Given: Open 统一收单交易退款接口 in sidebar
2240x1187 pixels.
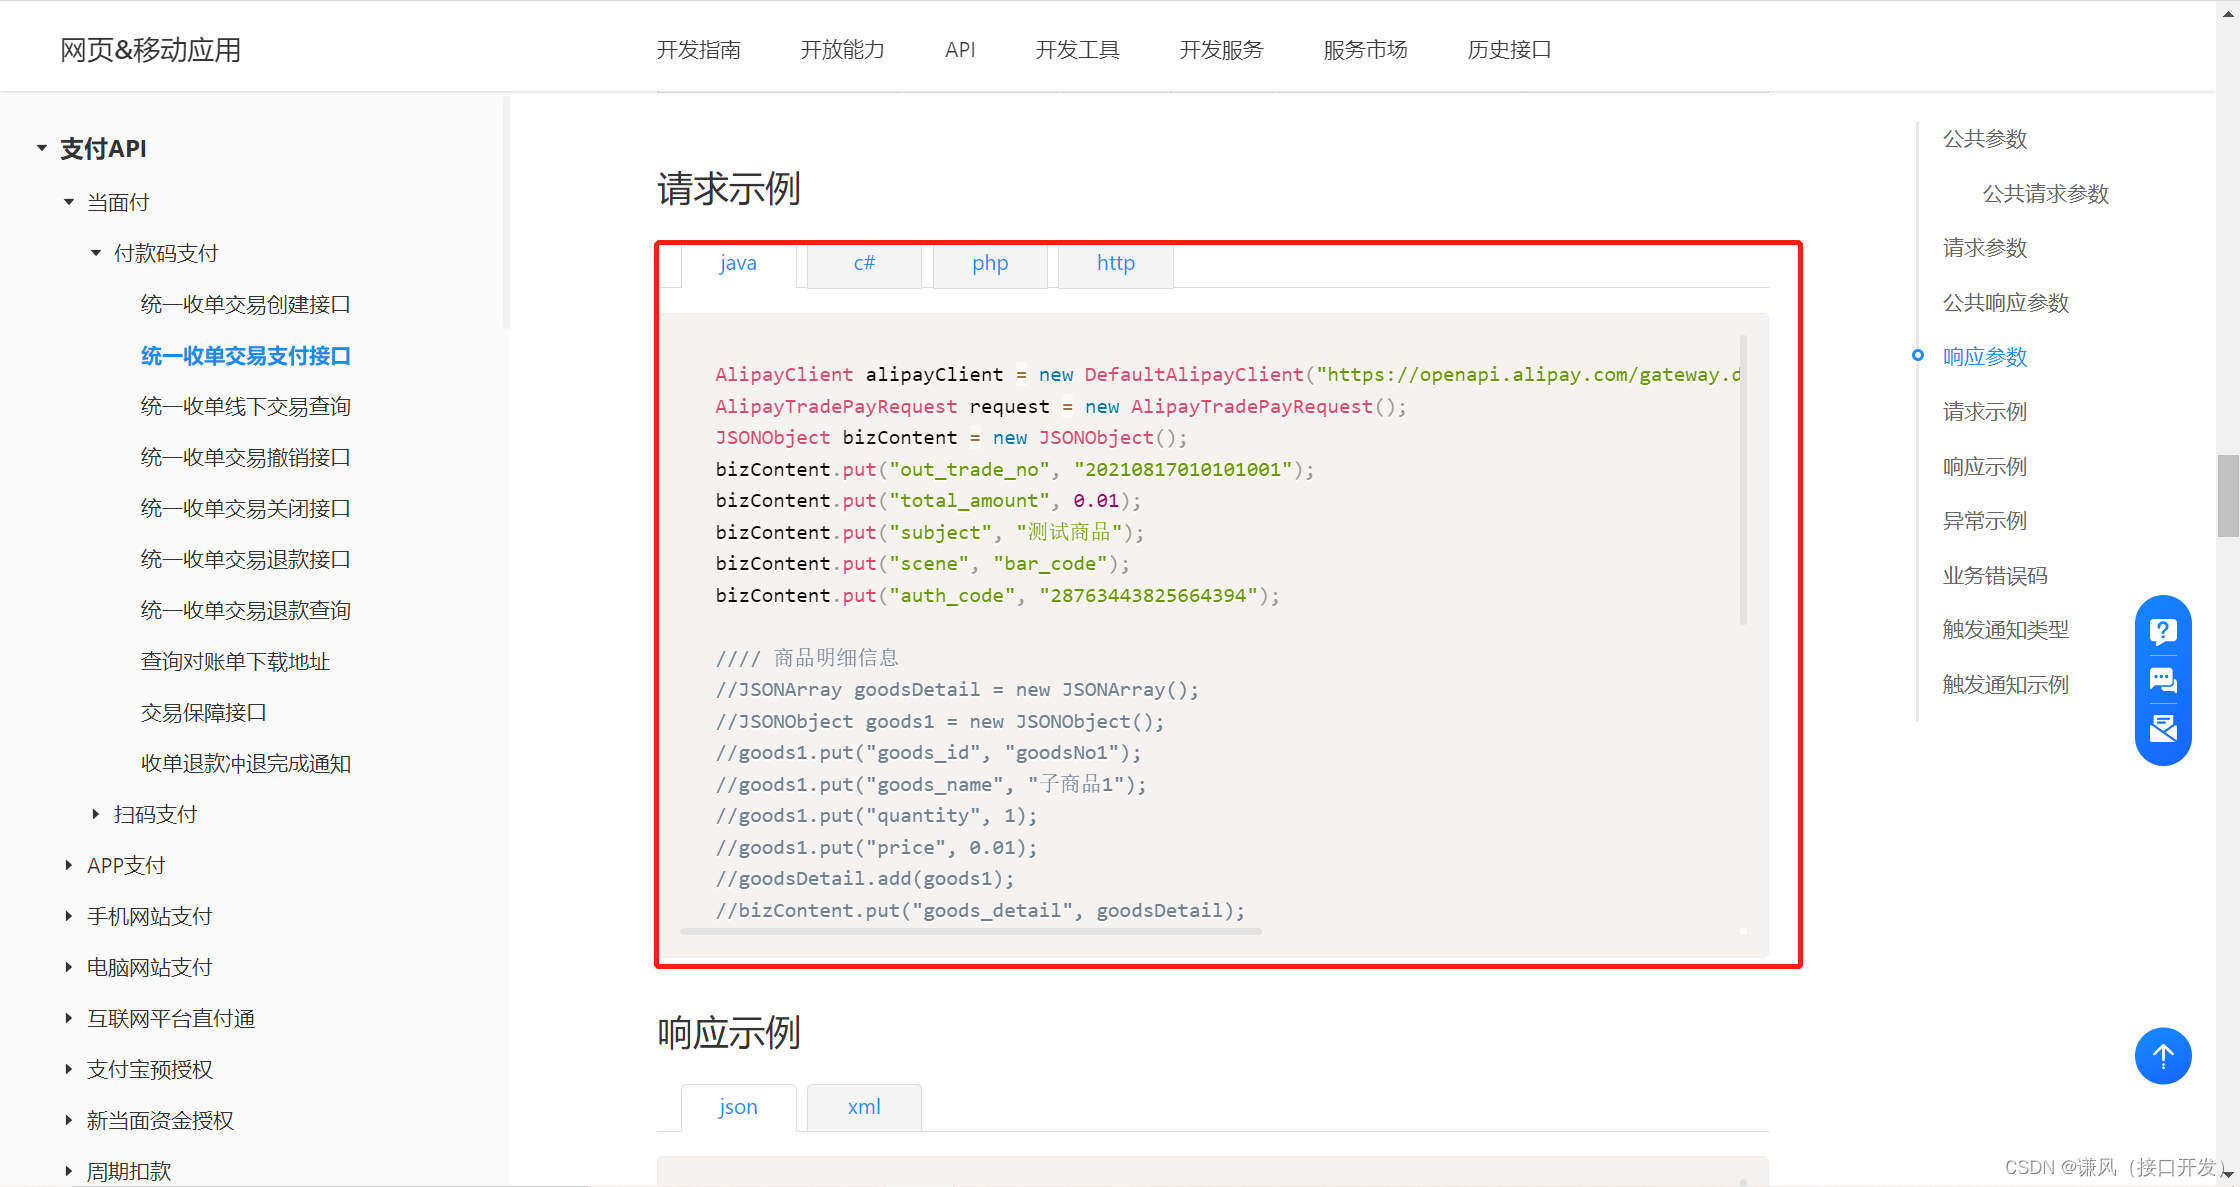Looking at the screenshot, I should coord(245,559).
